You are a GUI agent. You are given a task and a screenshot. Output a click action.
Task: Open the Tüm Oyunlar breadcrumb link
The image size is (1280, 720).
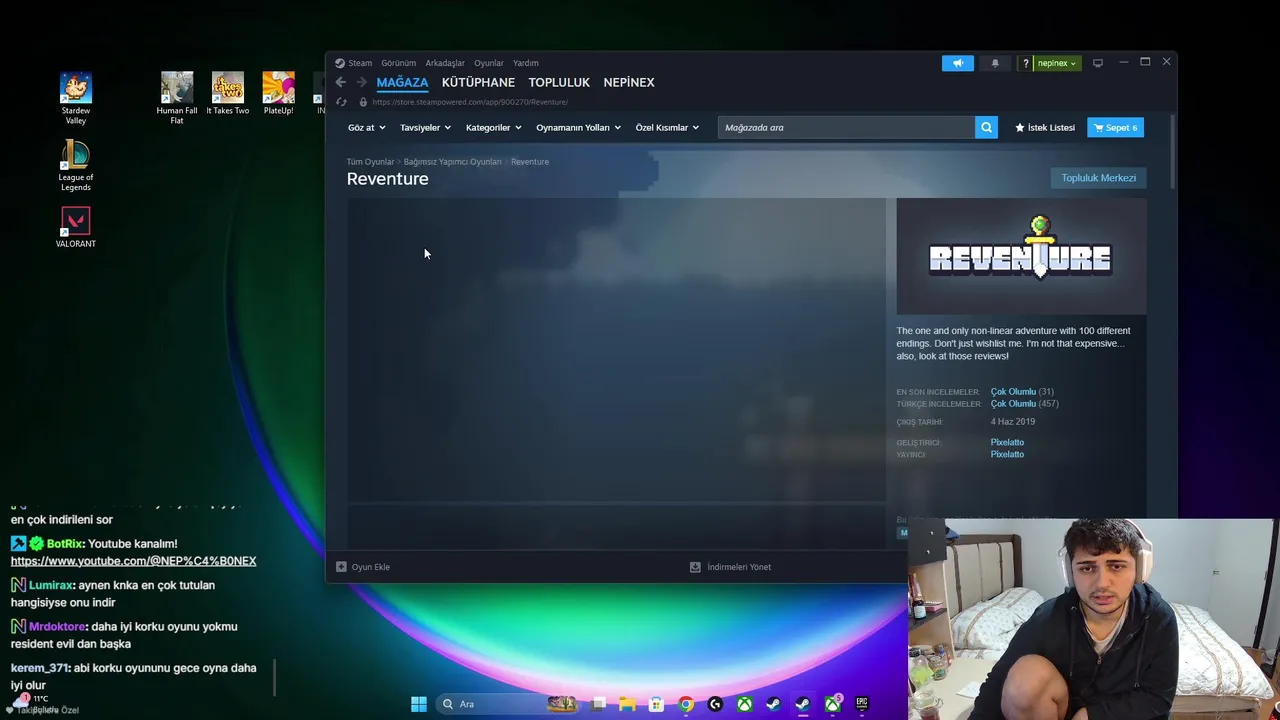(370, 161)
